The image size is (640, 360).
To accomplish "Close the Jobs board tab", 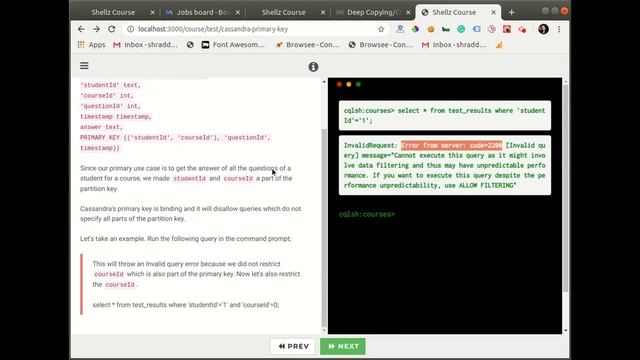I will pos(238,12).
